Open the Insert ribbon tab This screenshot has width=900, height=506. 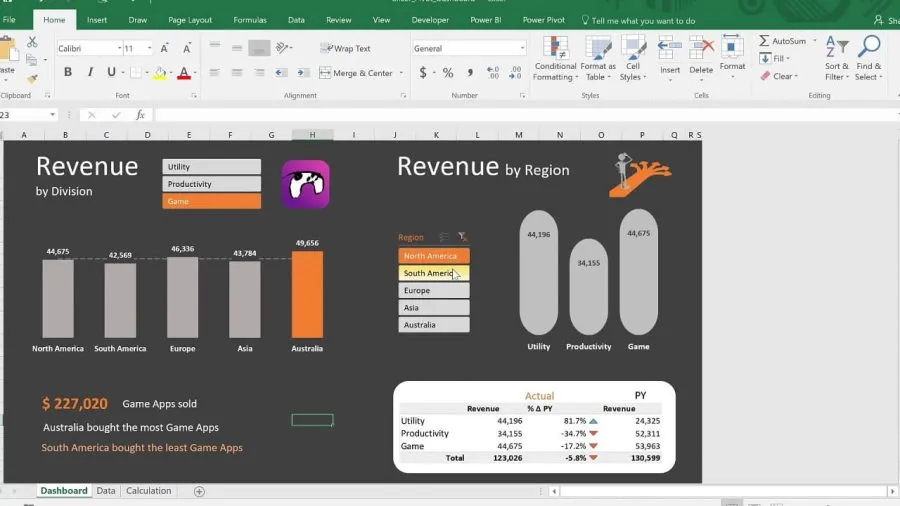coord(96,20)
